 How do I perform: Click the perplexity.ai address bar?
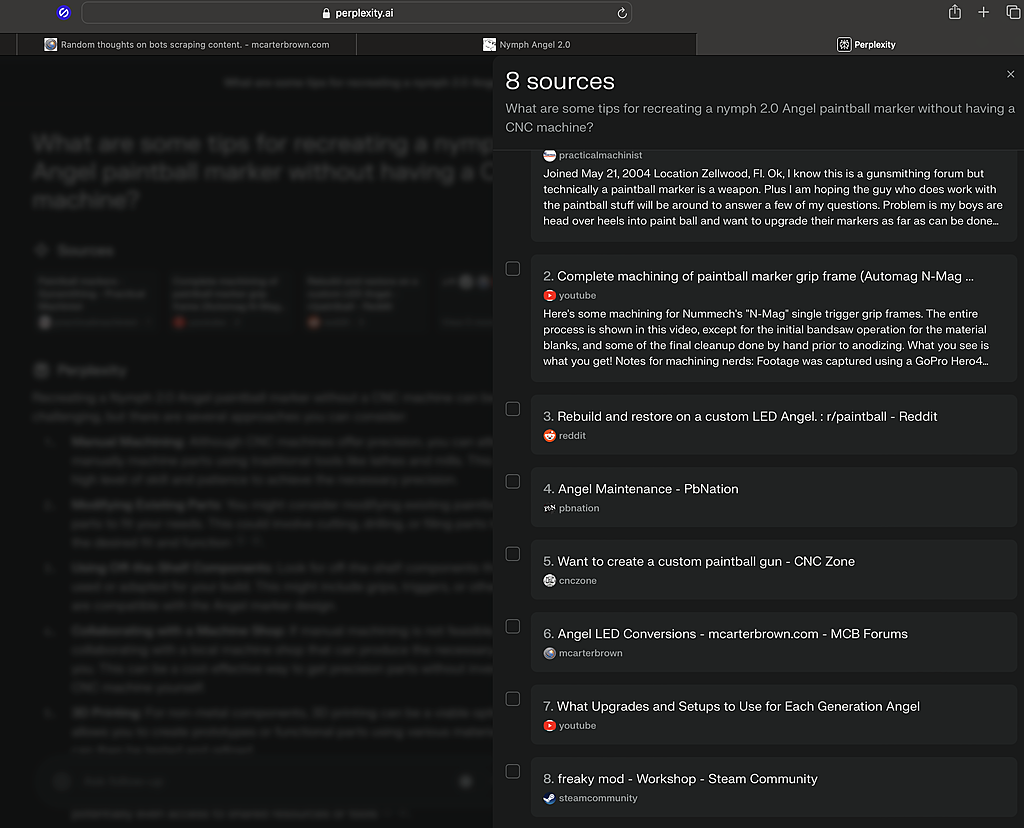coord(357,13)
